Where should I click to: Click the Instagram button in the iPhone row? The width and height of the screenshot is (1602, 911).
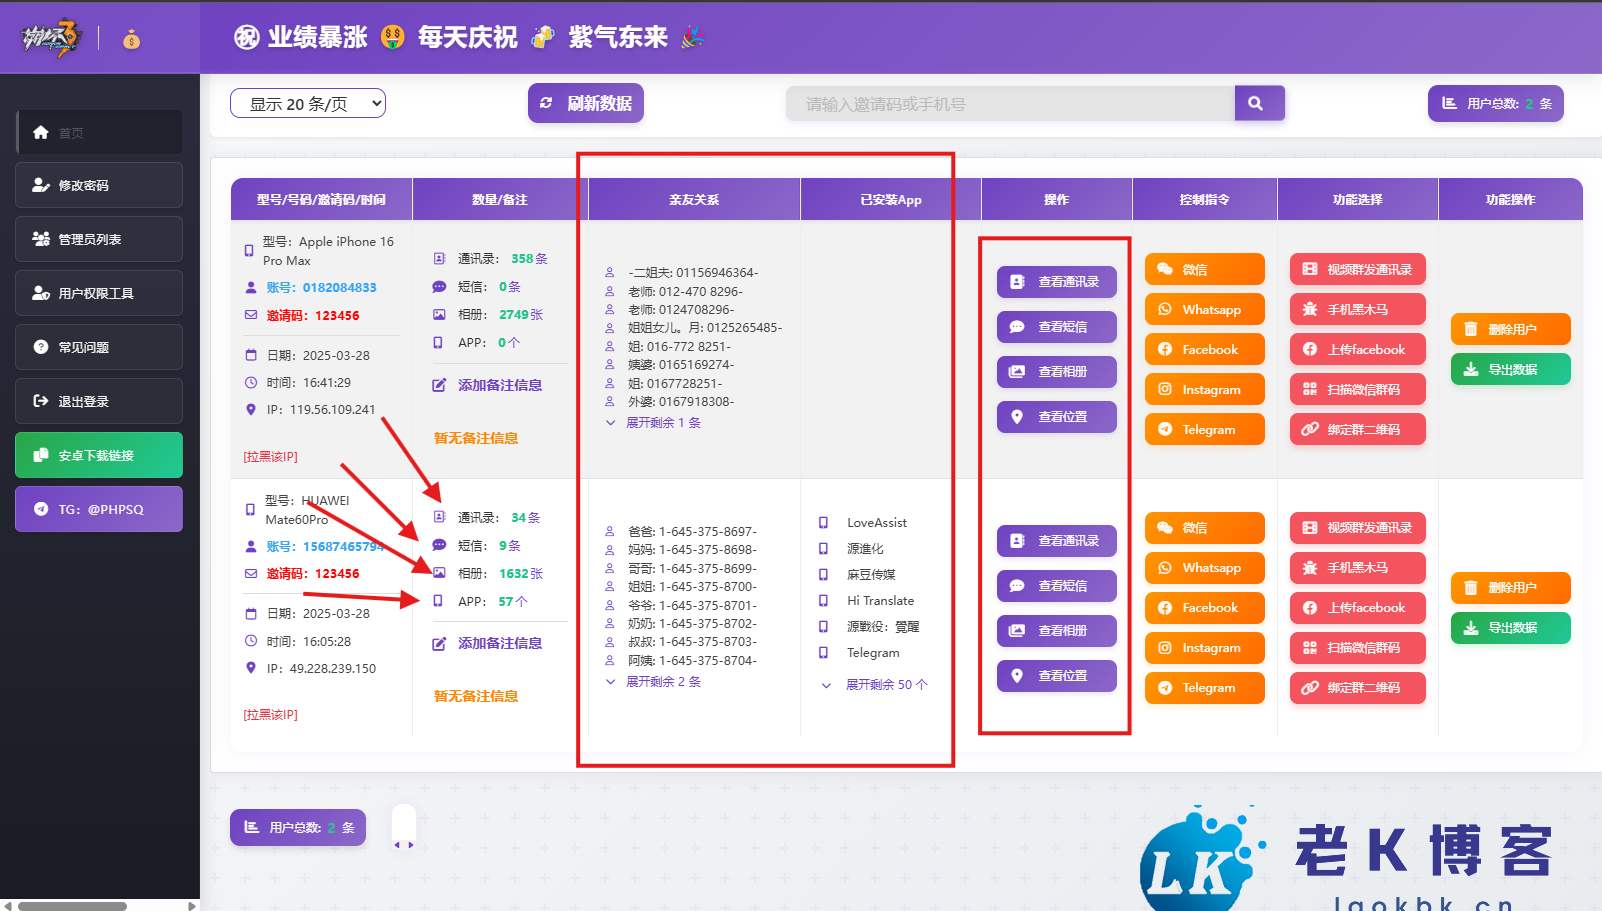click(1204, 390)
